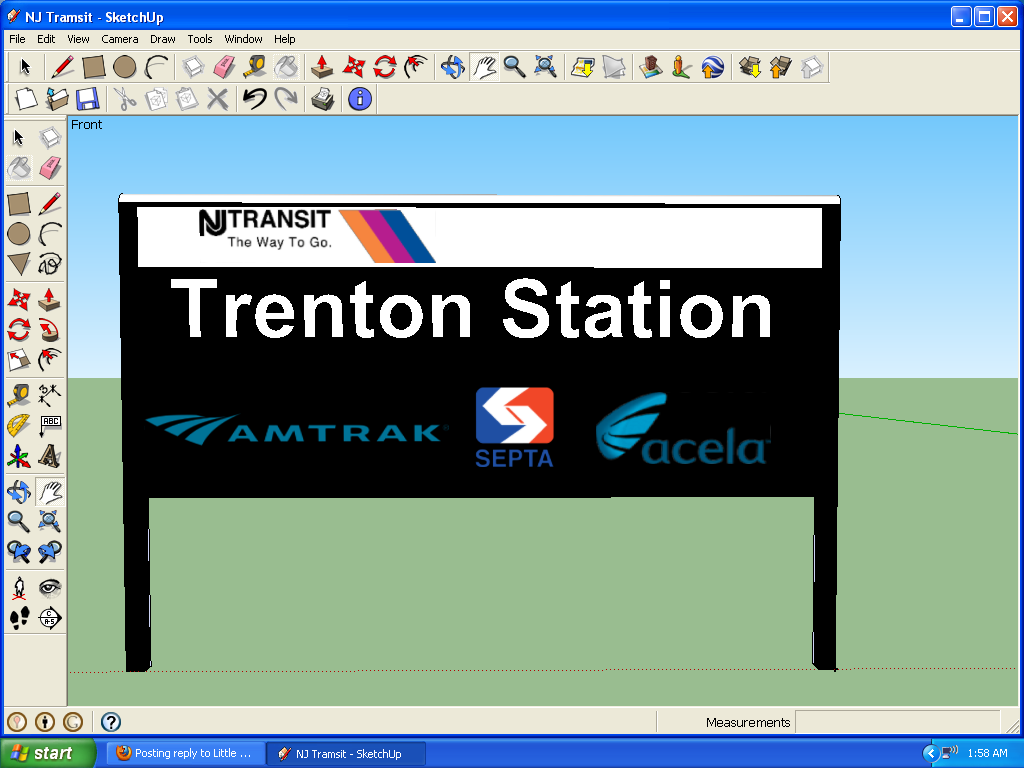
Task: Open the help question mark in the status bar
Action: click(111, 722)
